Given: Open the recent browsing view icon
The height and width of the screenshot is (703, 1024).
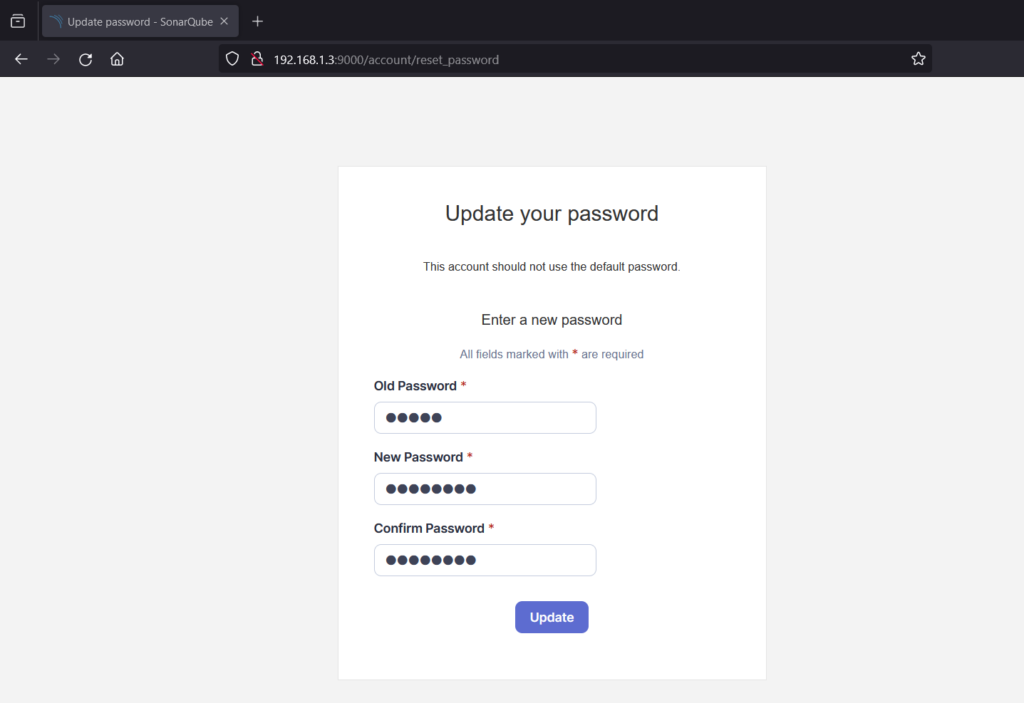Looking at the screenshot, I should (x=18, y=22).
